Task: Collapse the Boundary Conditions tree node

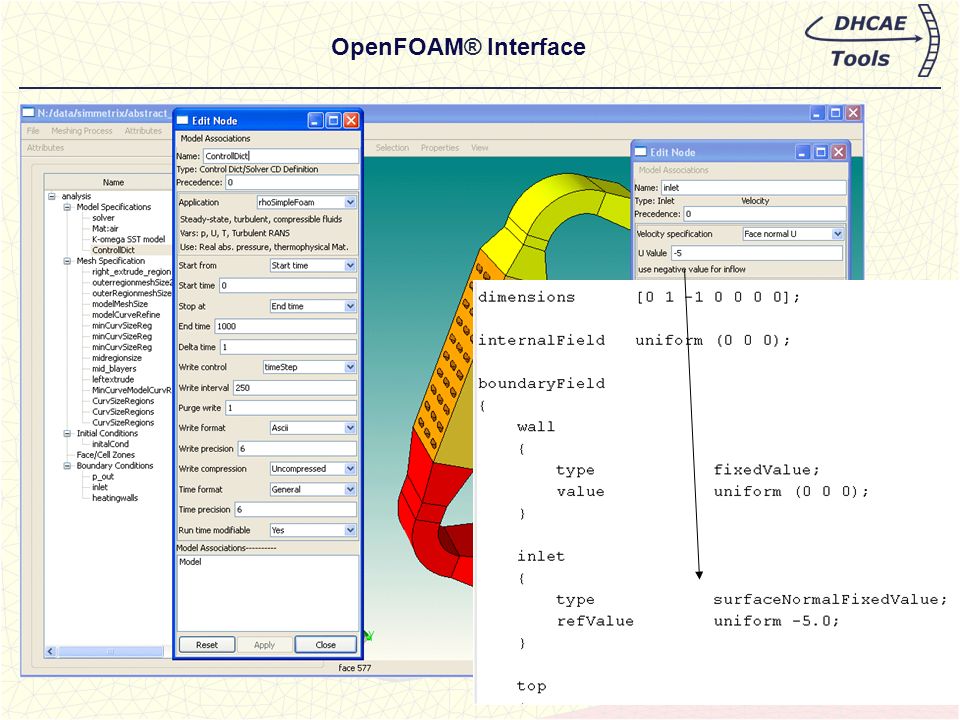Action: click(x=67, y=466)
